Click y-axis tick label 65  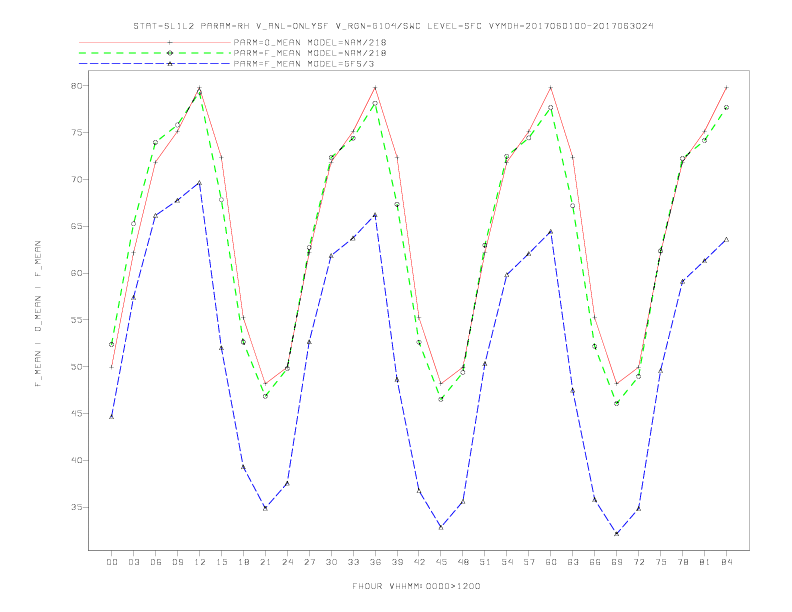[76, 226]
